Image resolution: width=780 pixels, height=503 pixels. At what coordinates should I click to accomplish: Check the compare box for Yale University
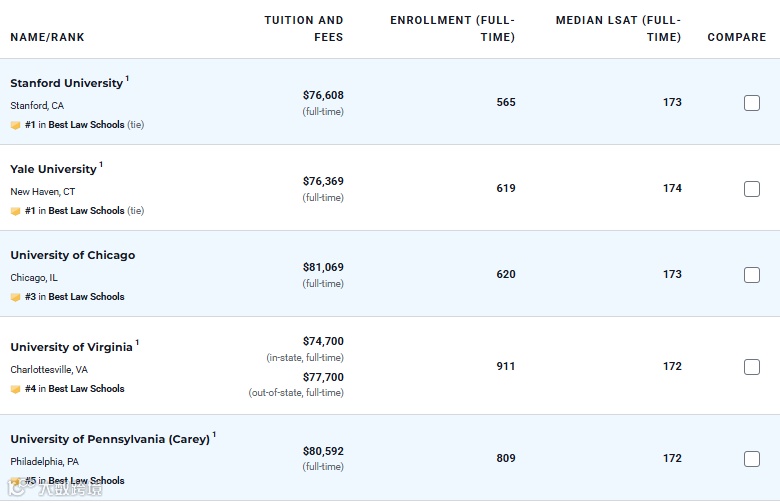point(752,189)
